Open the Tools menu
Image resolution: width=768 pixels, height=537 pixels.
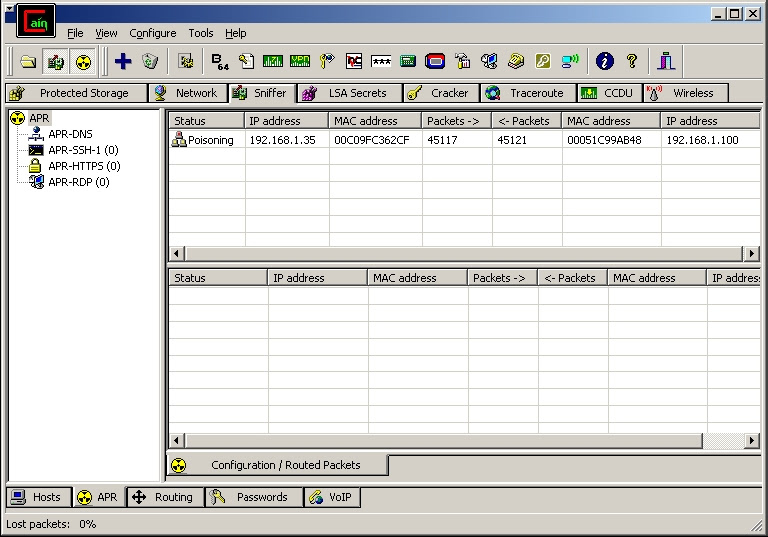pos(201,33)
